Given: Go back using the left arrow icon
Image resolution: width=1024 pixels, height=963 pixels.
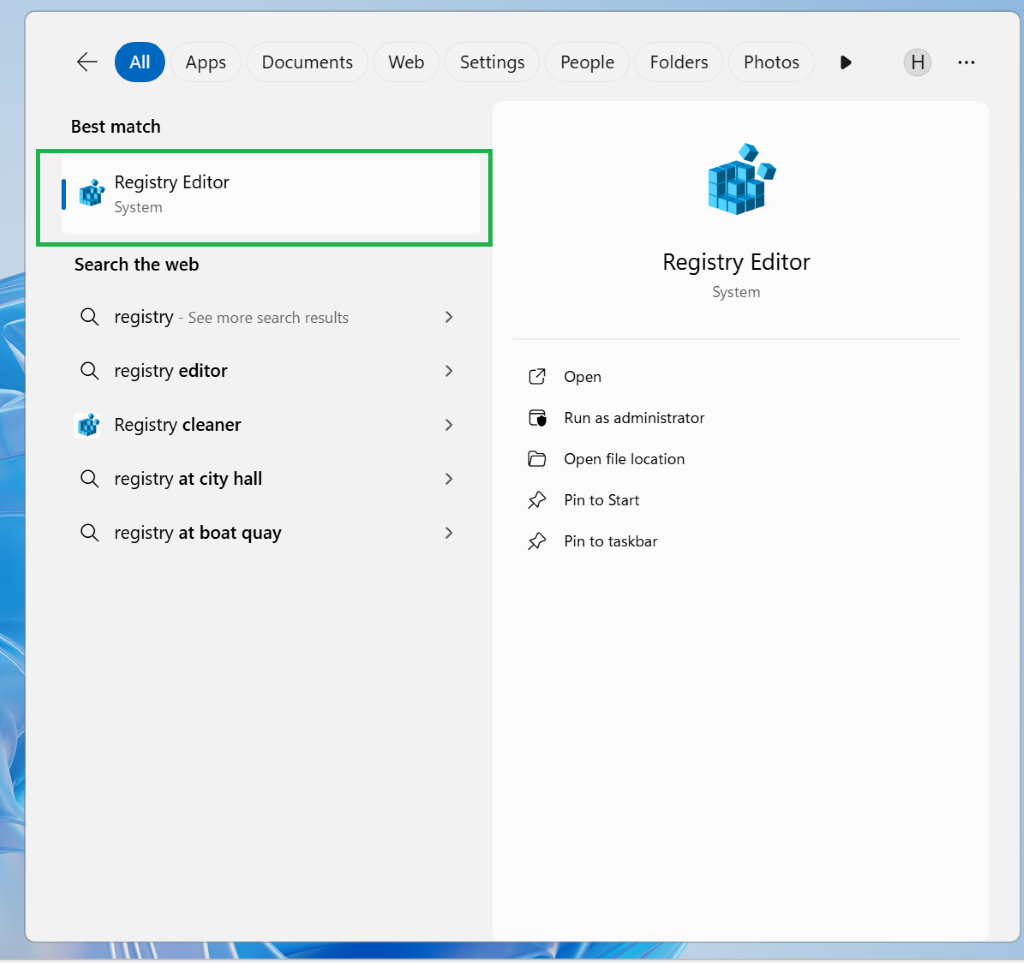Looking at the screenshot, I should (87, 62).
